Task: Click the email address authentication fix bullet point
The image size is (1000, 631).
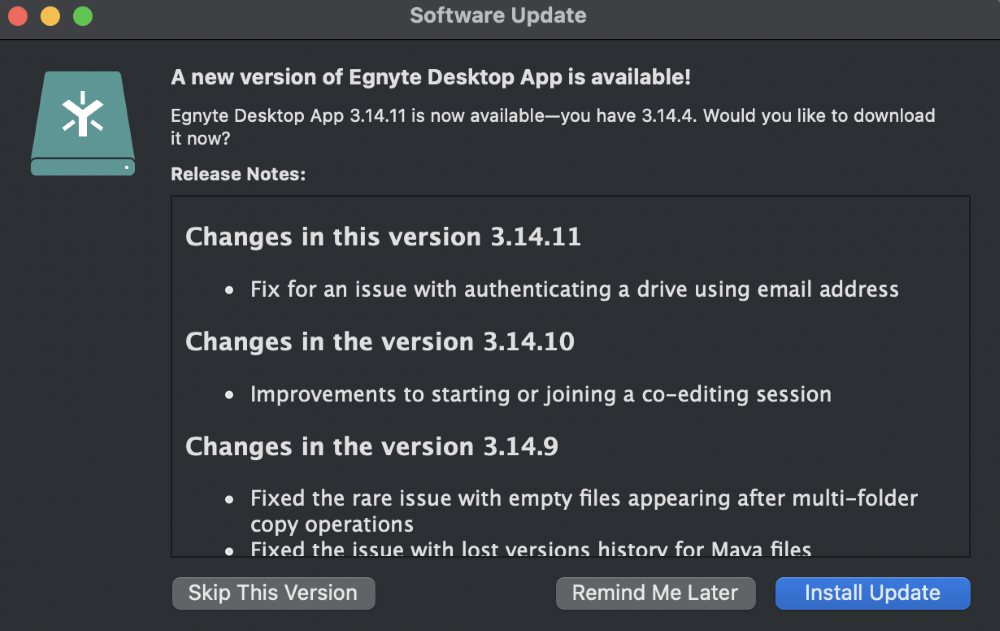Action: pyautogui.click(x=574, y=290)
